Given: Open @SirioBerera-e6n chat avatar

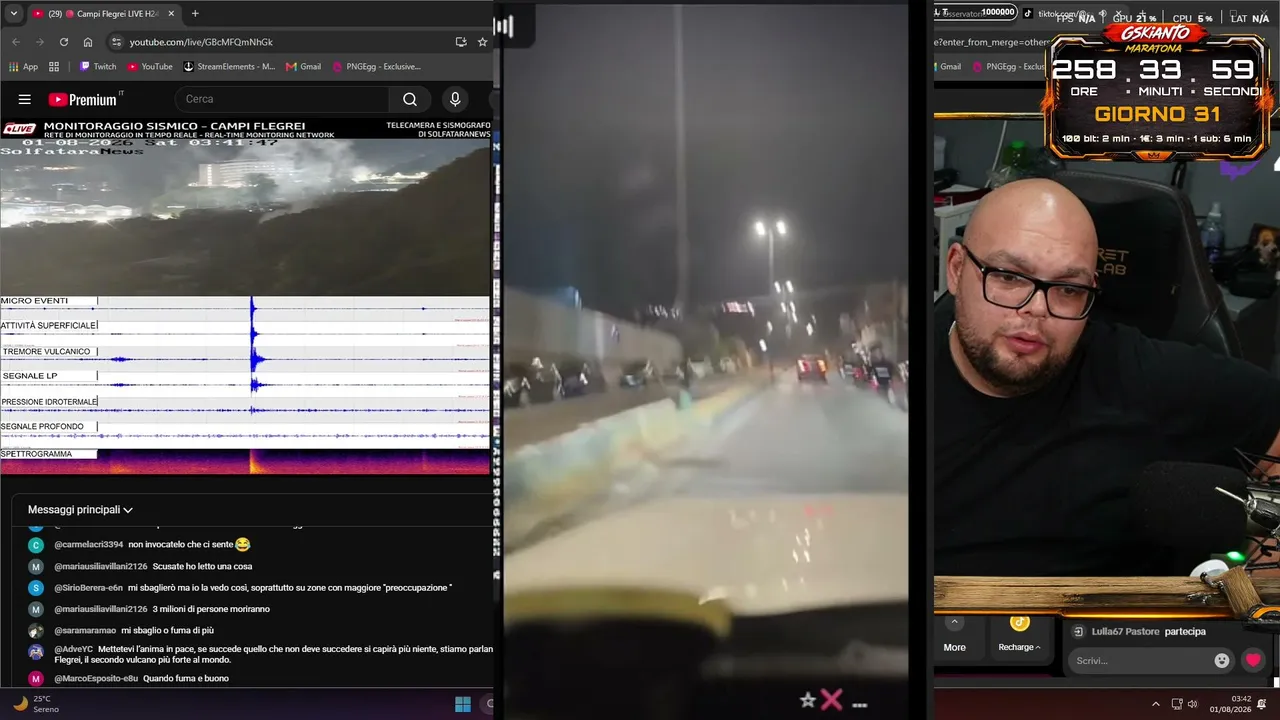Looking at the screenshot, I should point(36,588).
